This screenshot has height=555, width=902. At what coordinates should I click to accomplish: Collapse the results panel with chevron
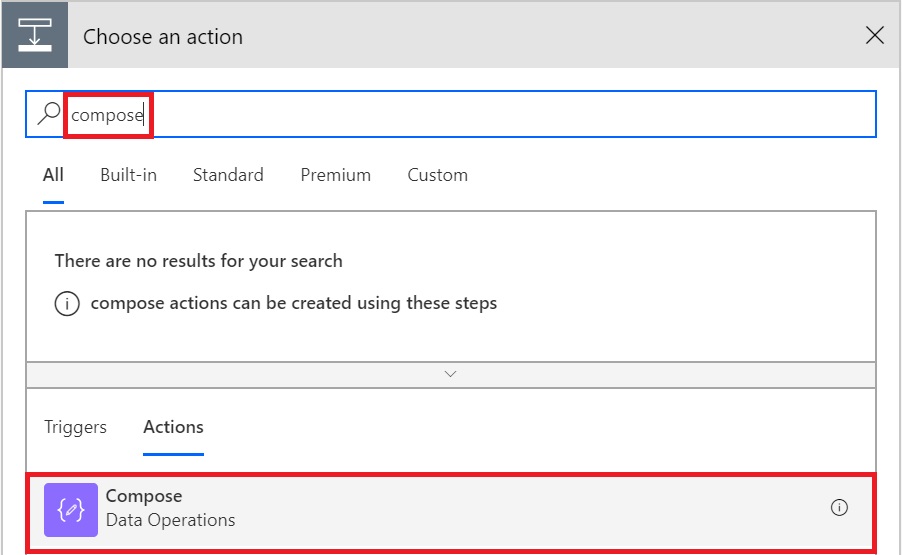click(x=450, y=374)
